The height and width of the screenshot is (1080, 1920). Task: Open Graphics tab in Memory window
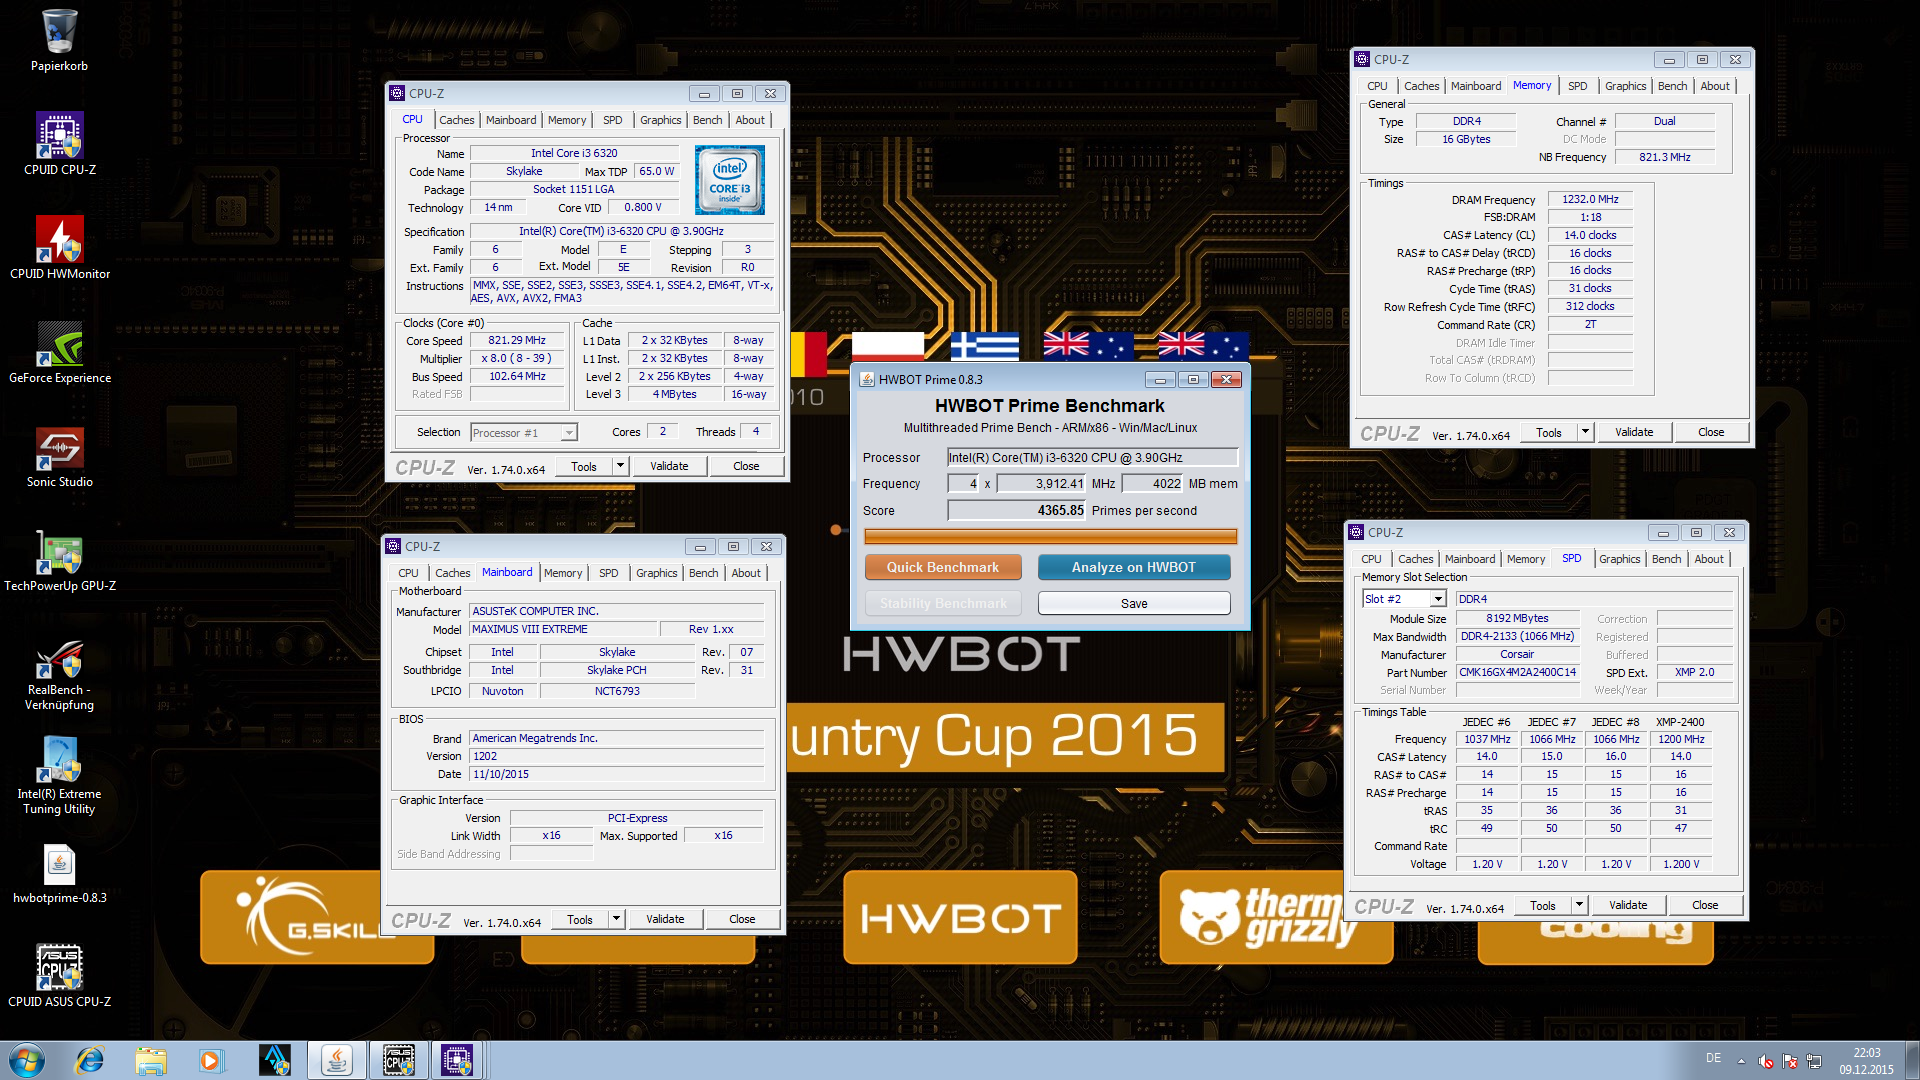[x=1625, y=86]
